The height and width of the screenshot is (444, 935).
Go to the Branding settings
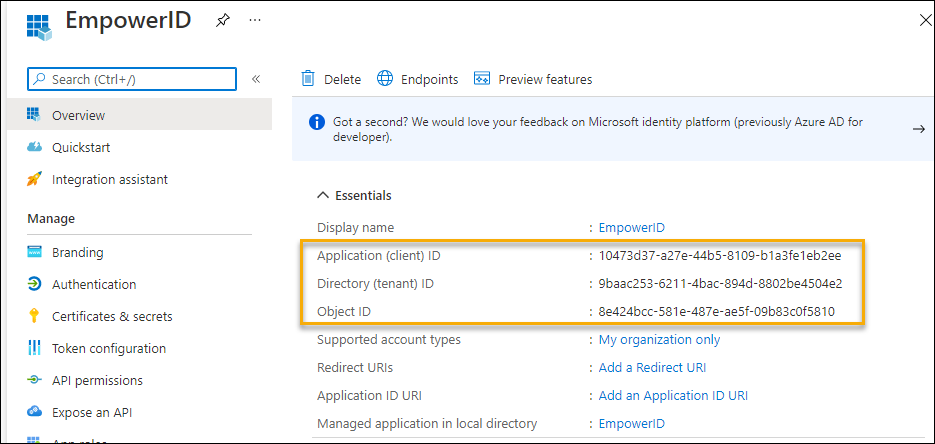click(x=77, y=252)
